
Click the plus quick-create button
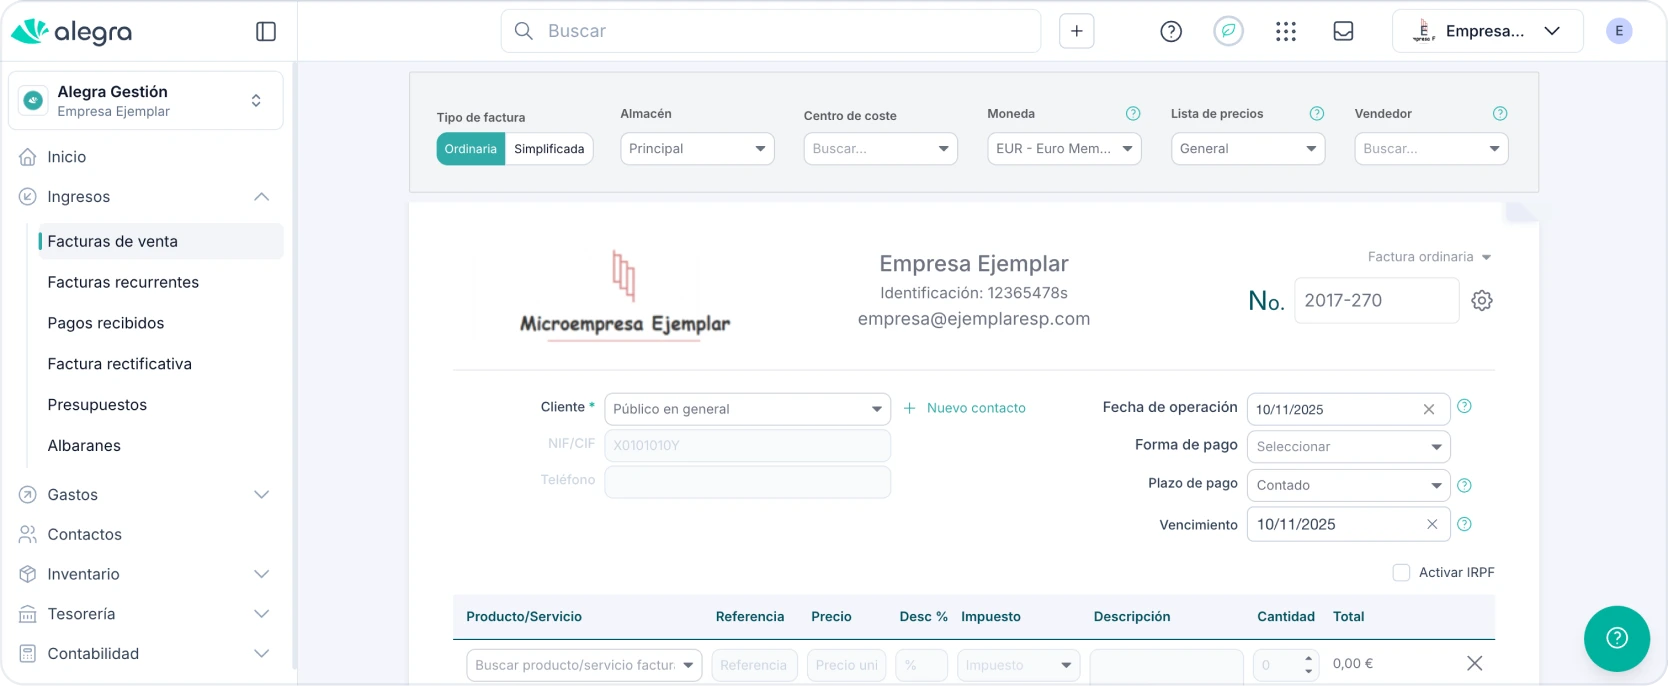point(1077,31)
